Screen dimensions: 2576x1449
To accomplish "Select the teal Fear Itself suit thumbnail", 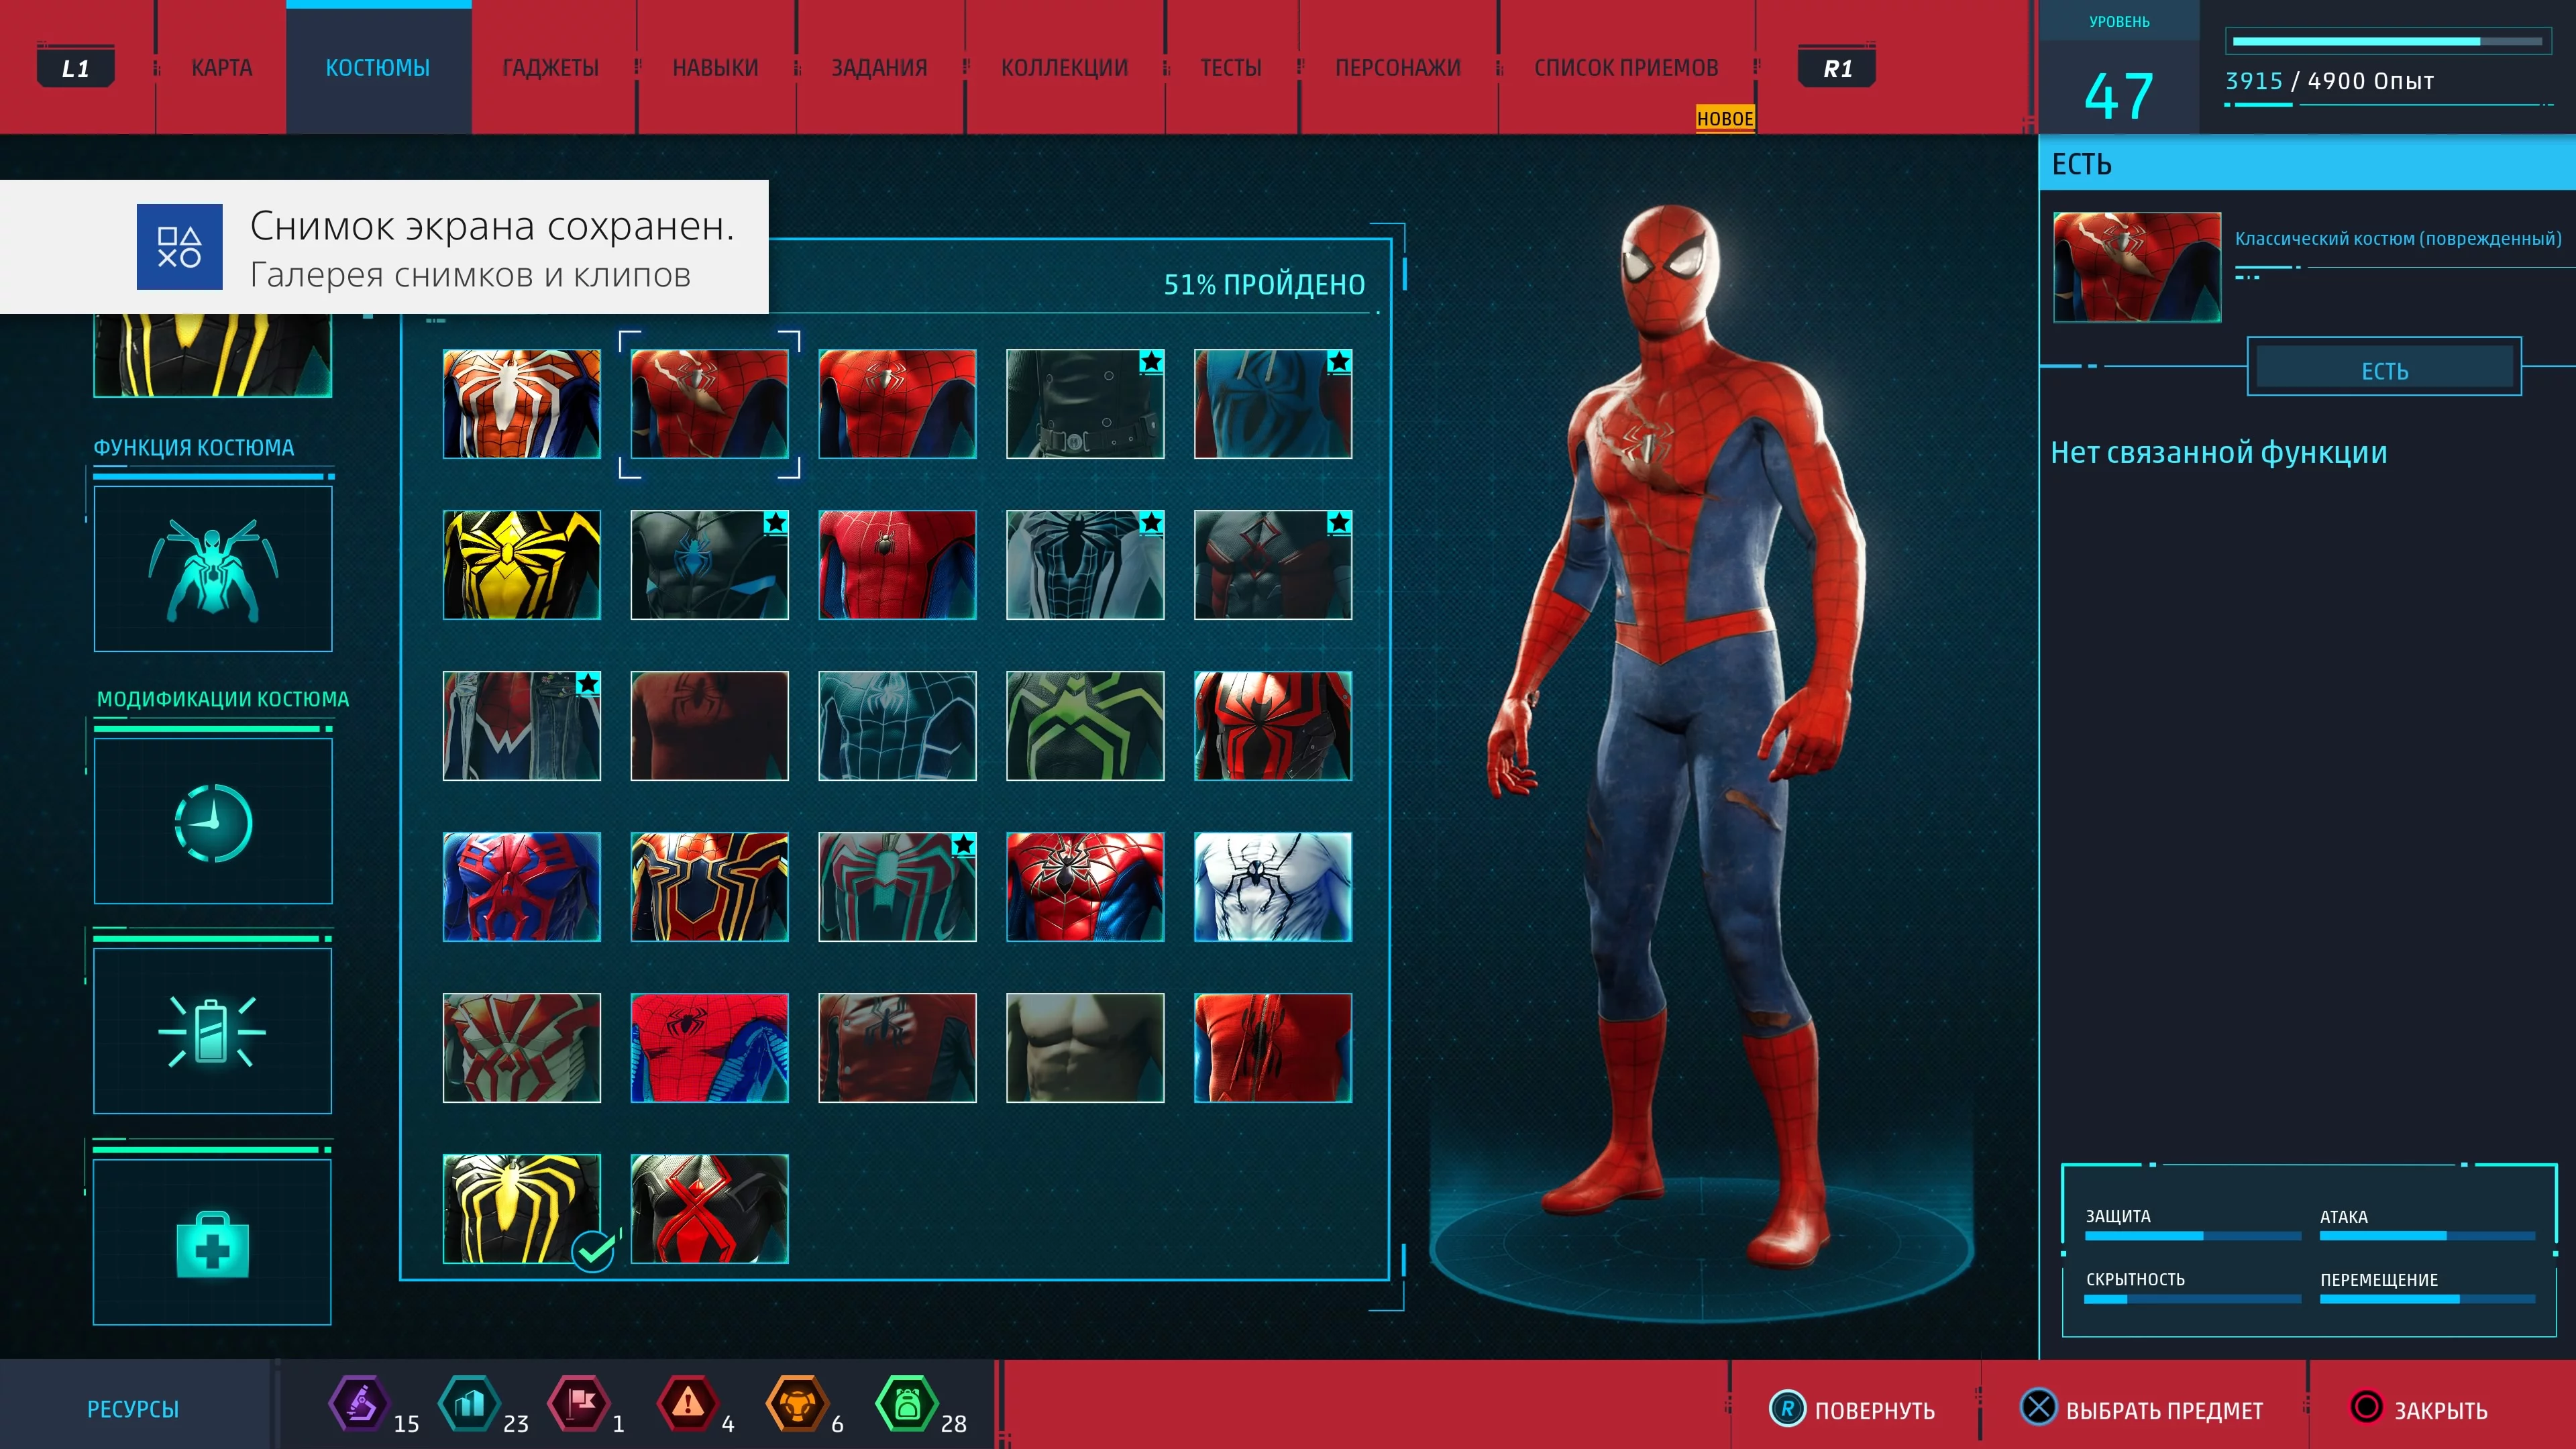I will coord(897,726).
